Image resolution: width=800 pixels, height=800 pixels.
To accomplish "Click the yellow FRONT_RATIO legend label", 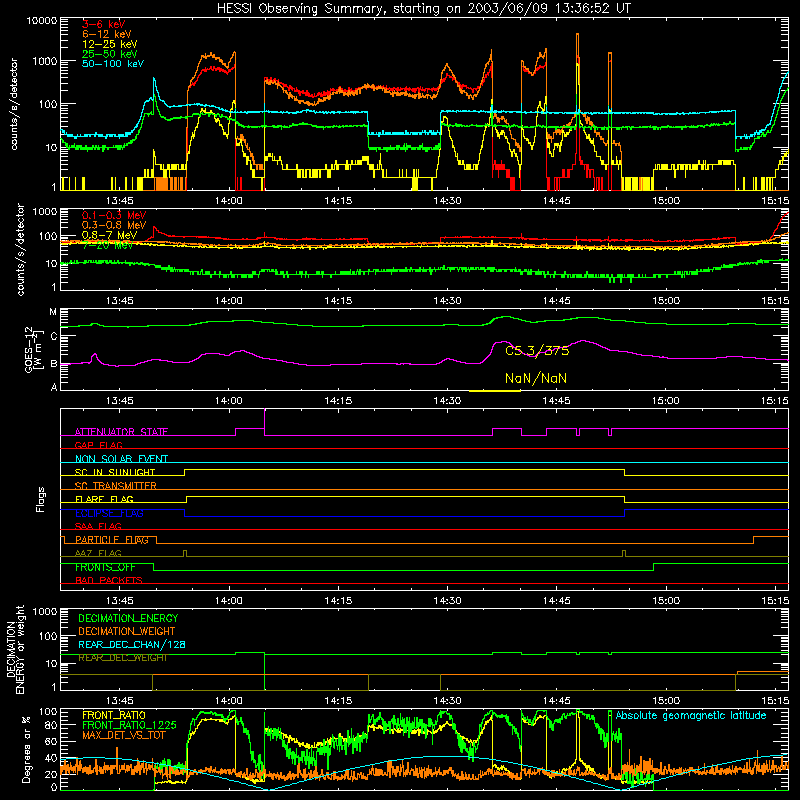I will pos(114,715).
